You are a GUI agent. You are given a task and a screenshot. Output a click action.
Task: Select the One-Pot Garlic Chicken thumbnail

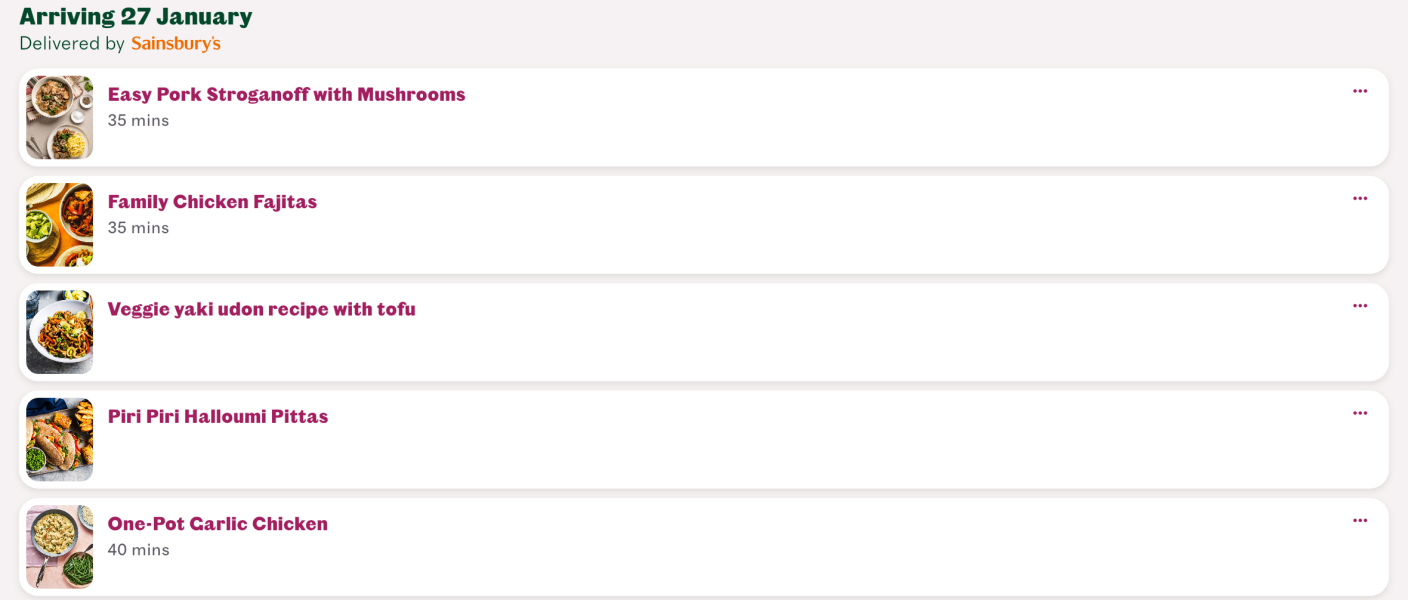coord(60,546)
